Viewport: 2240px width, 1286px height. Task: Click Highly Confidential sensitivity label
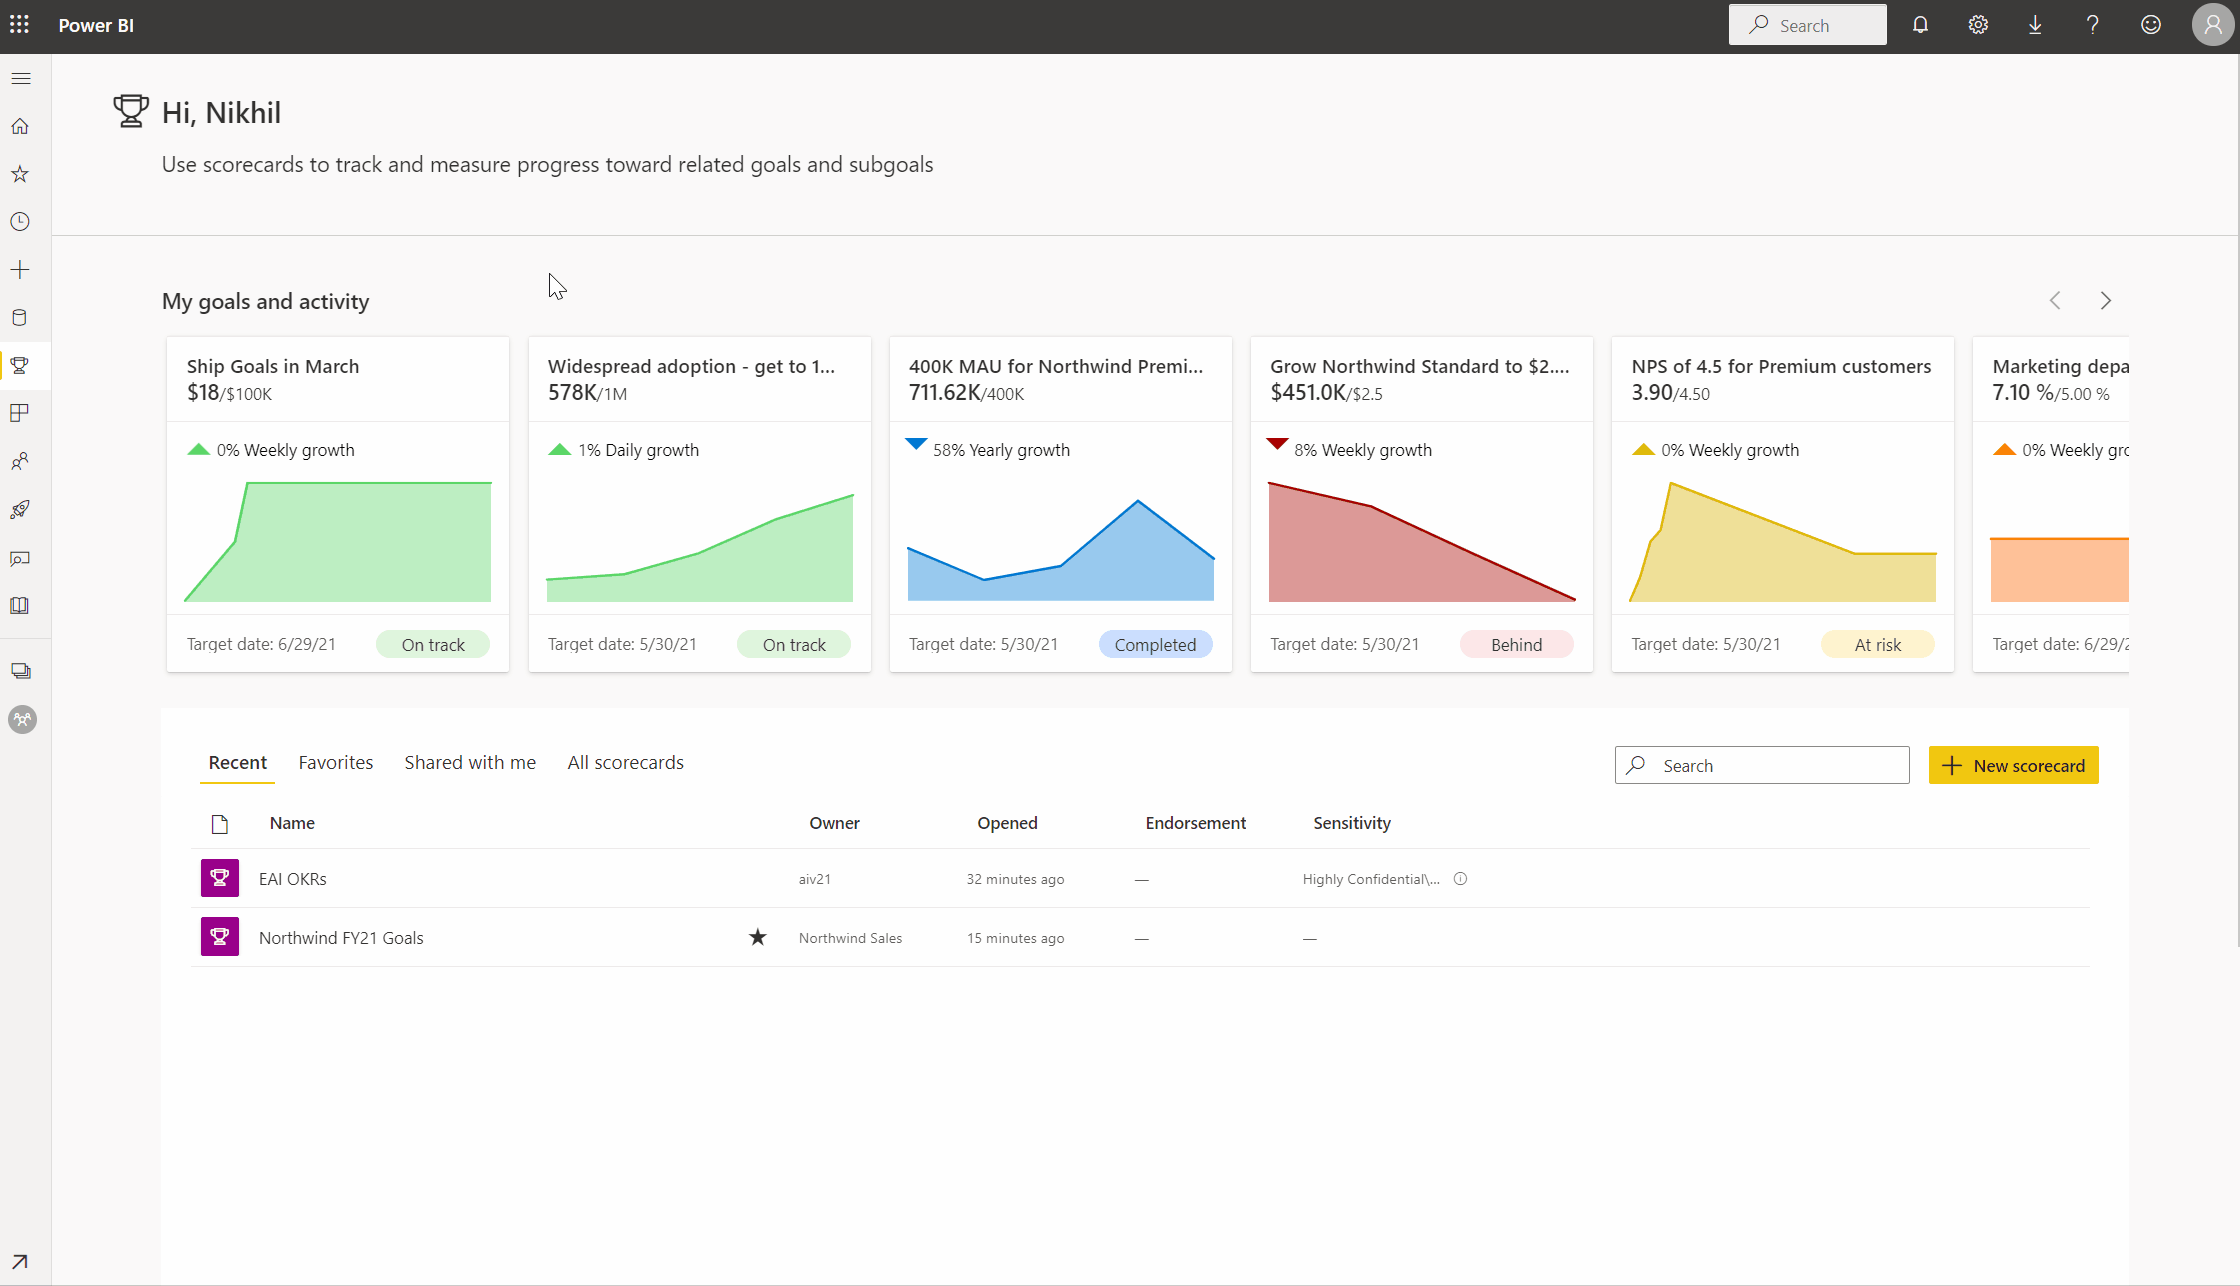click(1371, 879)
